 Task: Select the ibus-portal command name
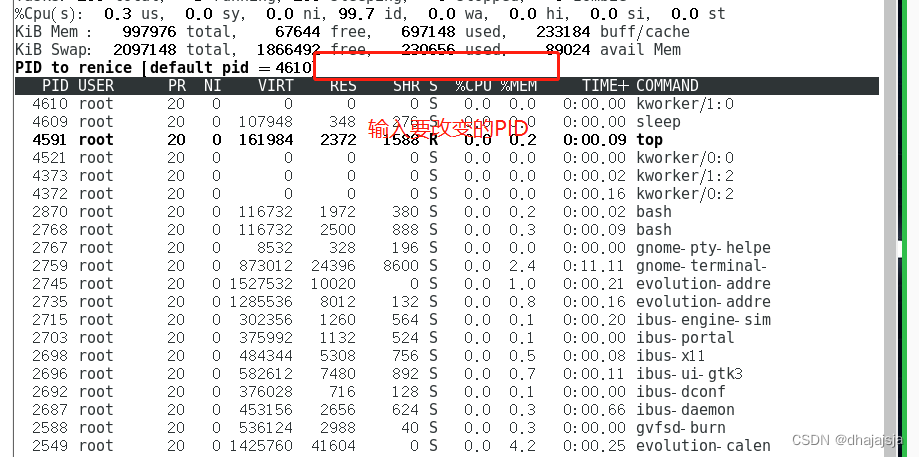(685, 338)
